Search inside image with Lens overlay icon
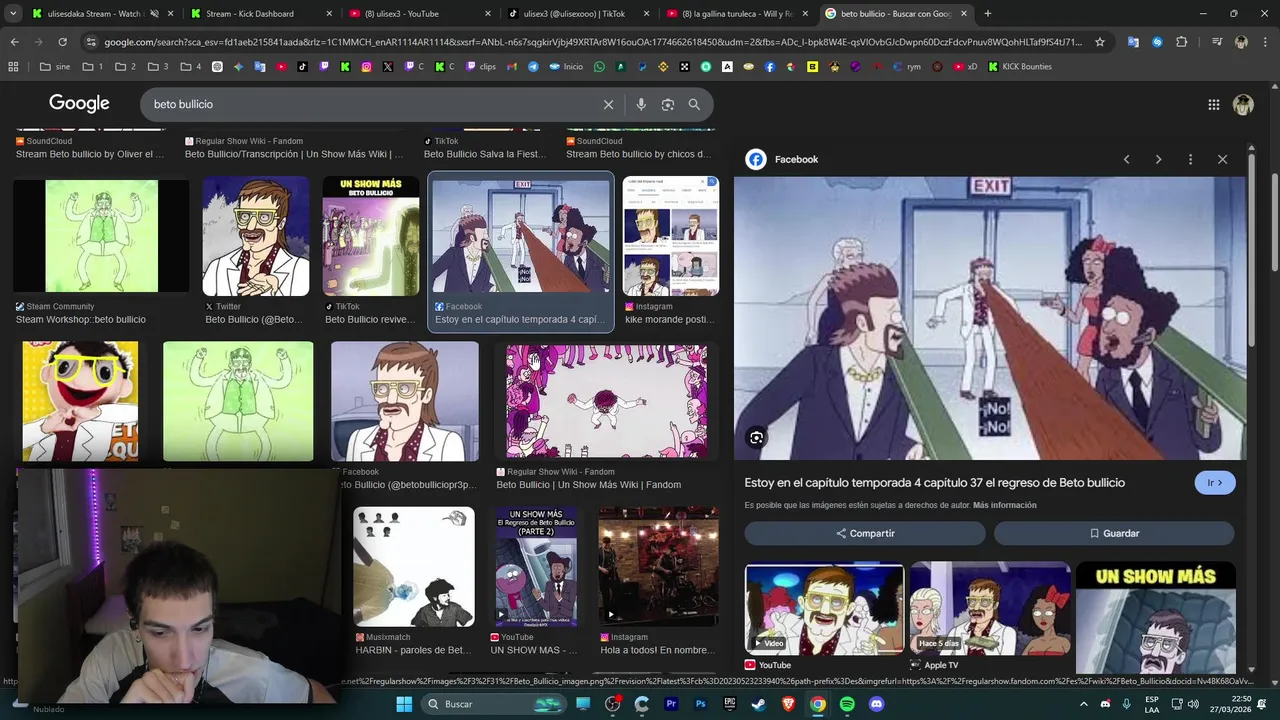Image resolution: width=1280 pixels, height=720 pixels. tap(756, 437)
